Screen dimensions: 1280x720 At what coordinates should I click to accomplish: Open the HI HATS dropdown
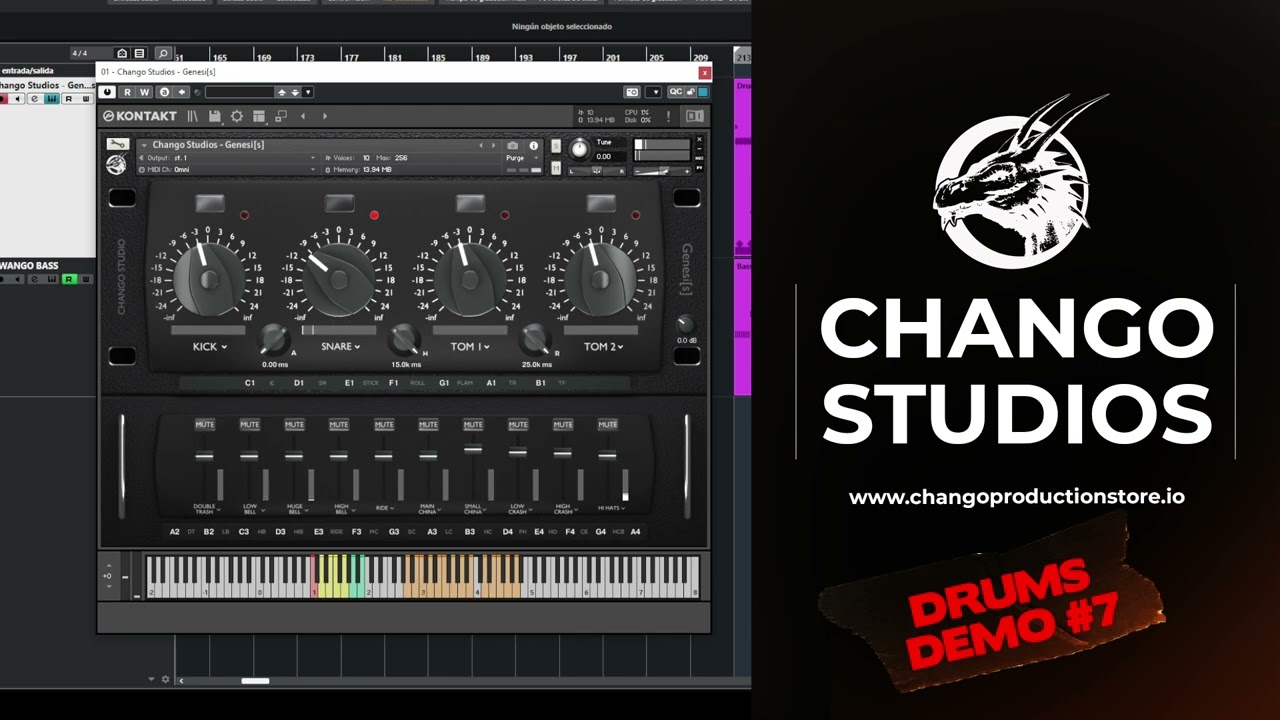click(612, 508)
